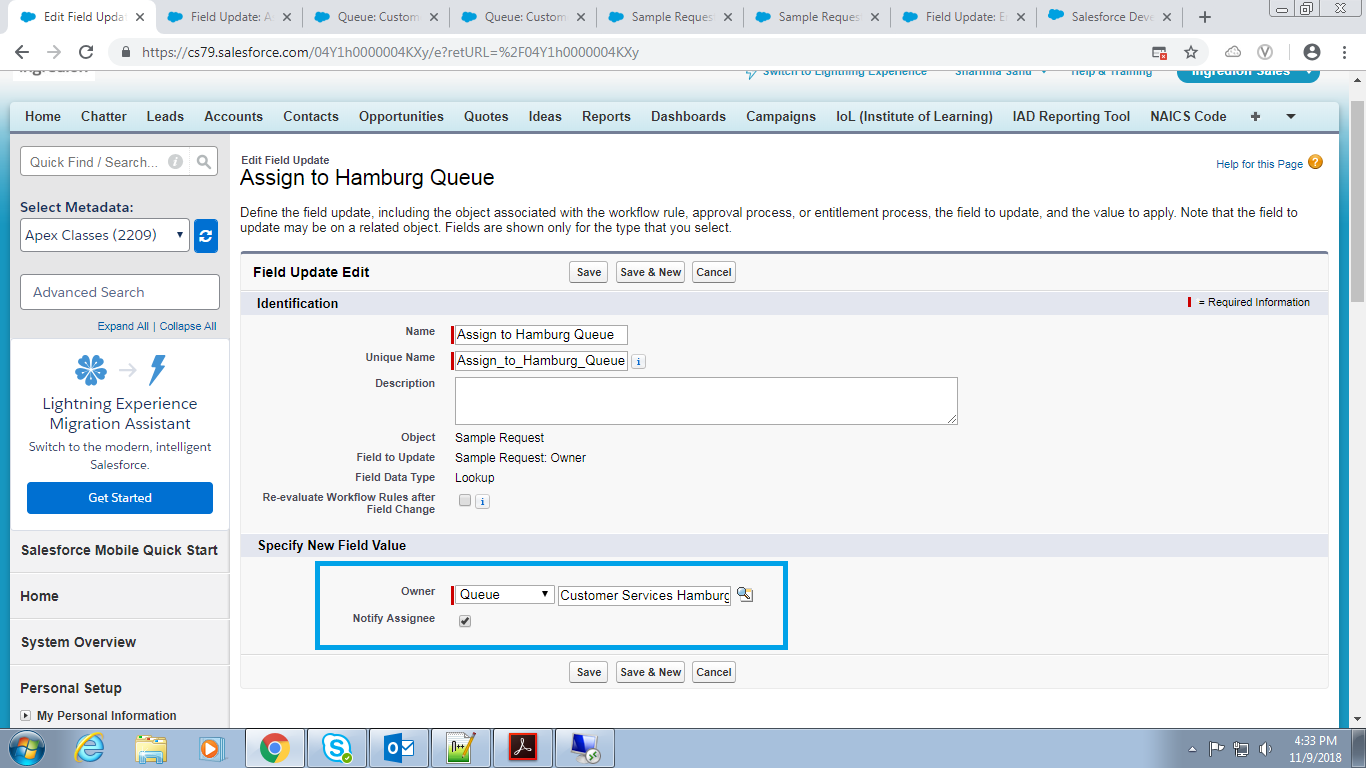Screen dimensions: 1366x768
Task: Reload the page with the refresh icon
Action: tap(86, 52)
